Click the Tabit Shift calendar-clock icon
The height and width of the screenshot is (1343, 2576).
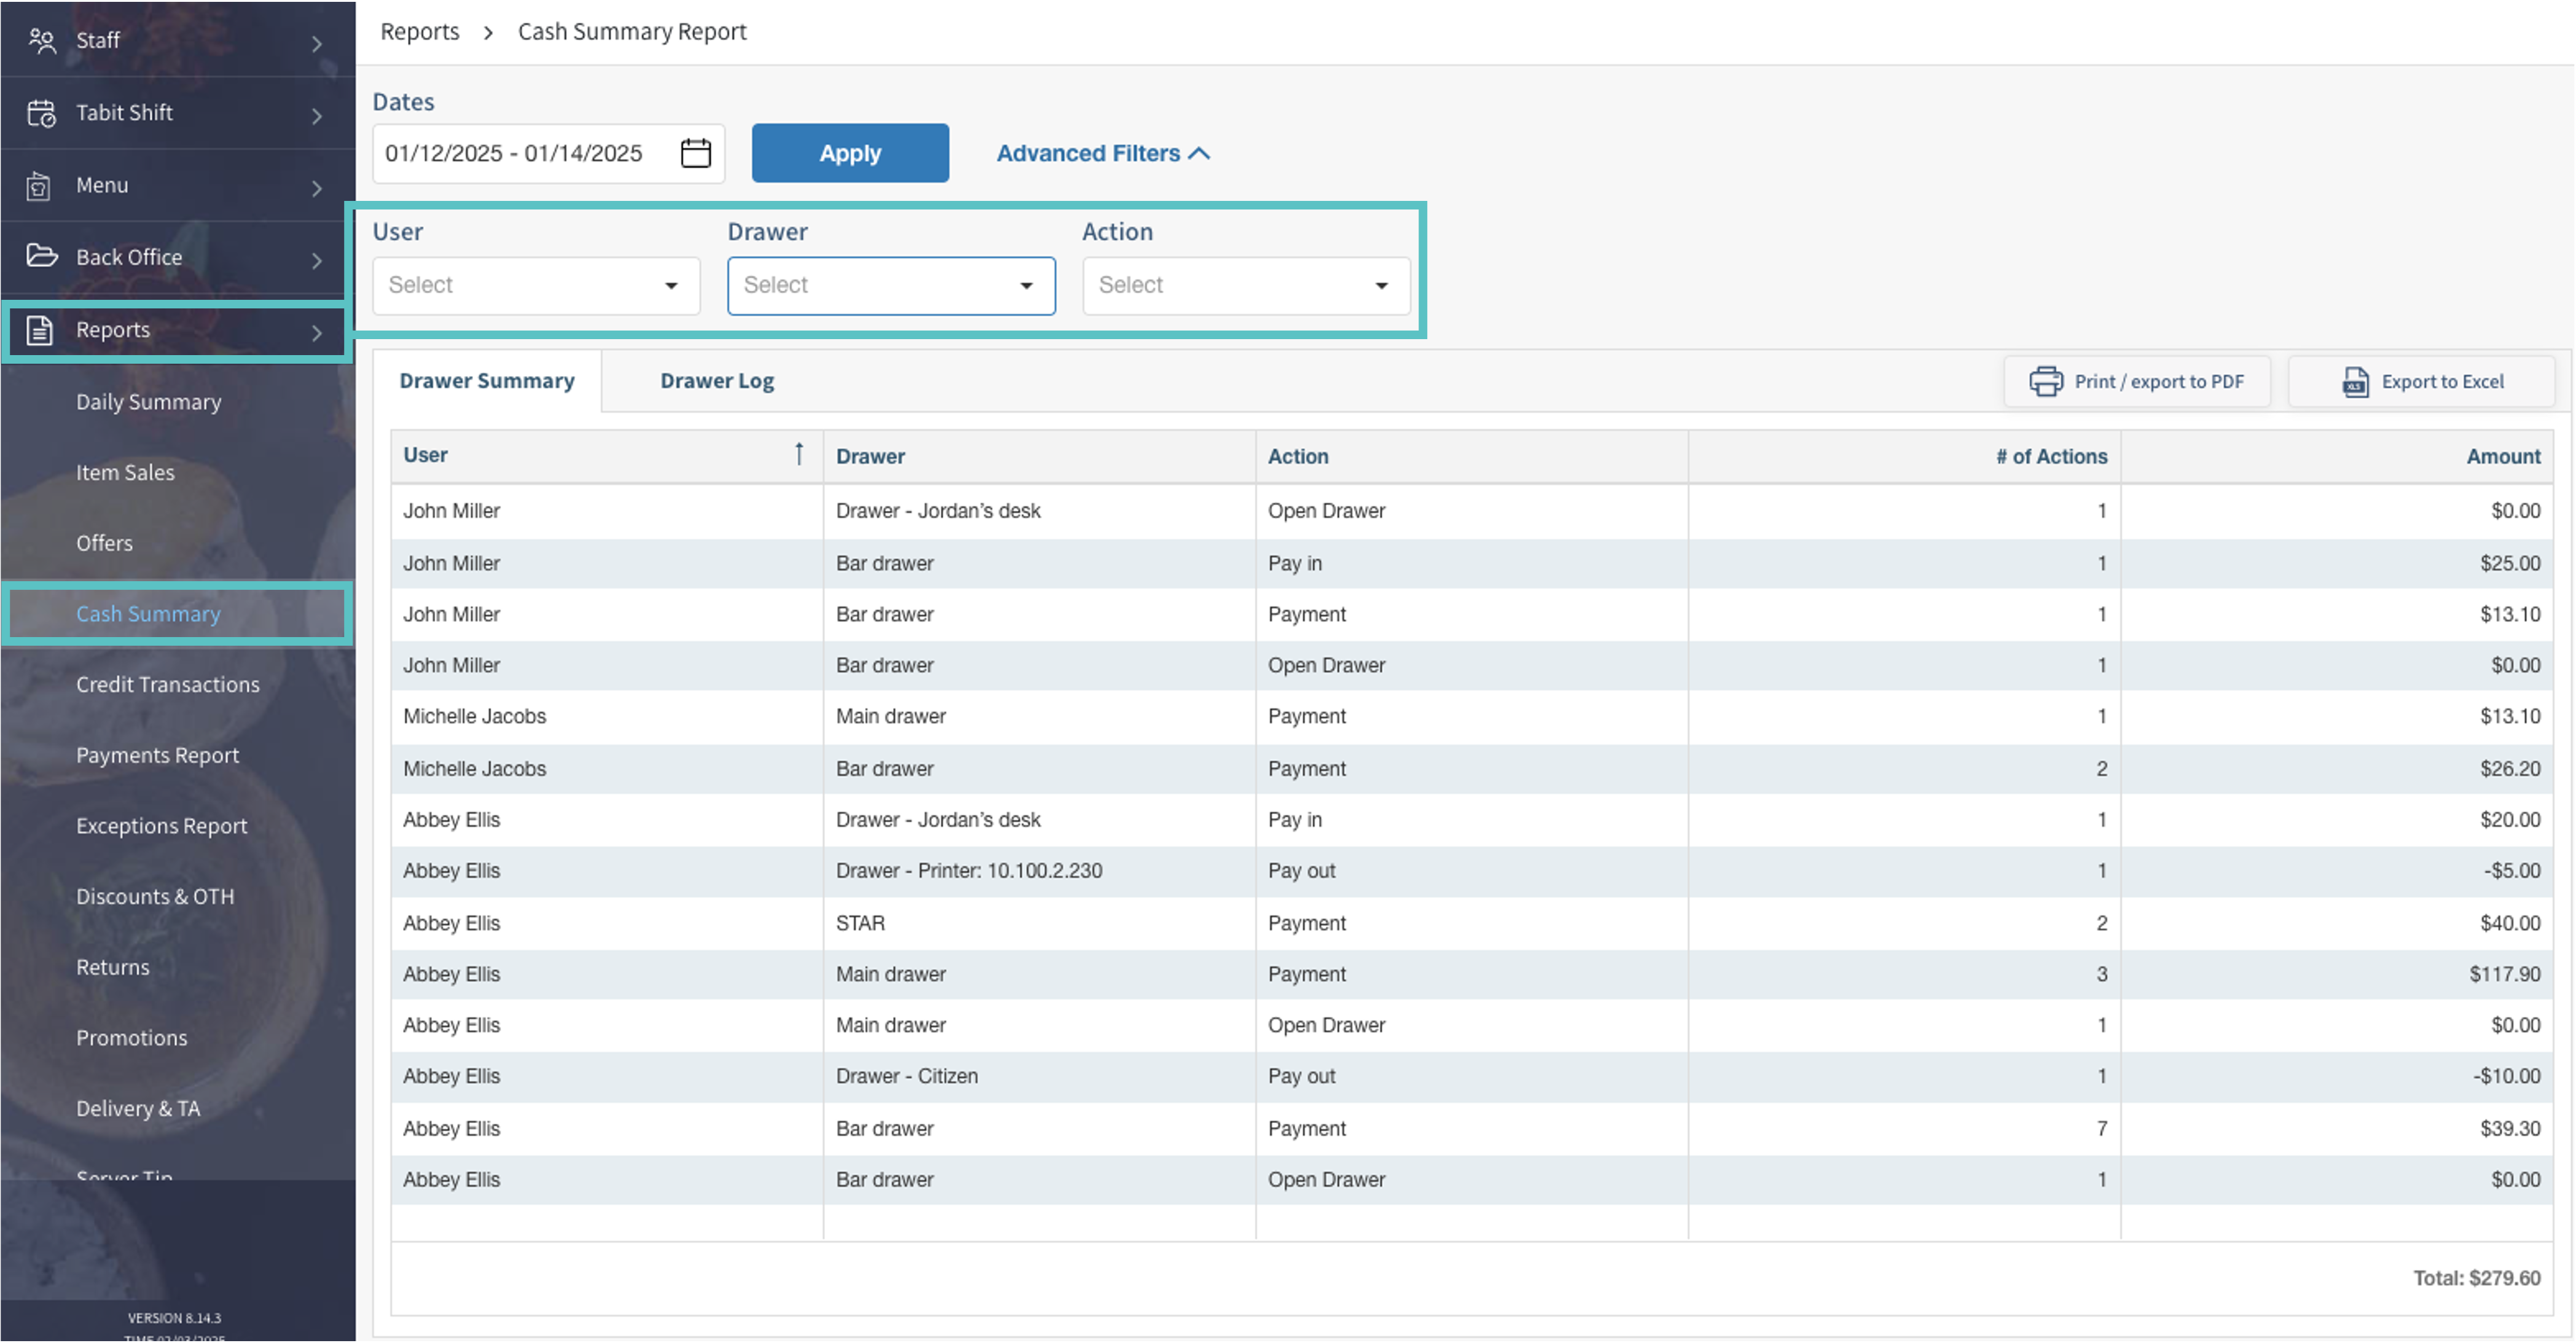[x=41, y=113]
